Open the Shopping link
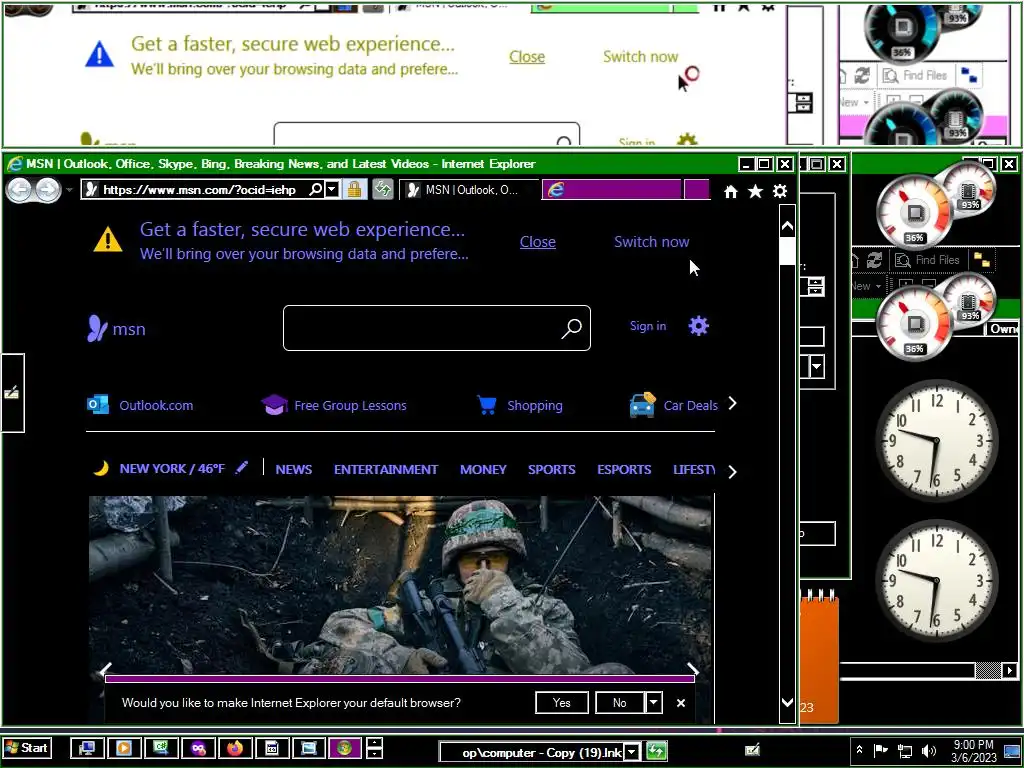This screenshot has width=1024, height=768. pyautogui.click(x=534, y=406)
